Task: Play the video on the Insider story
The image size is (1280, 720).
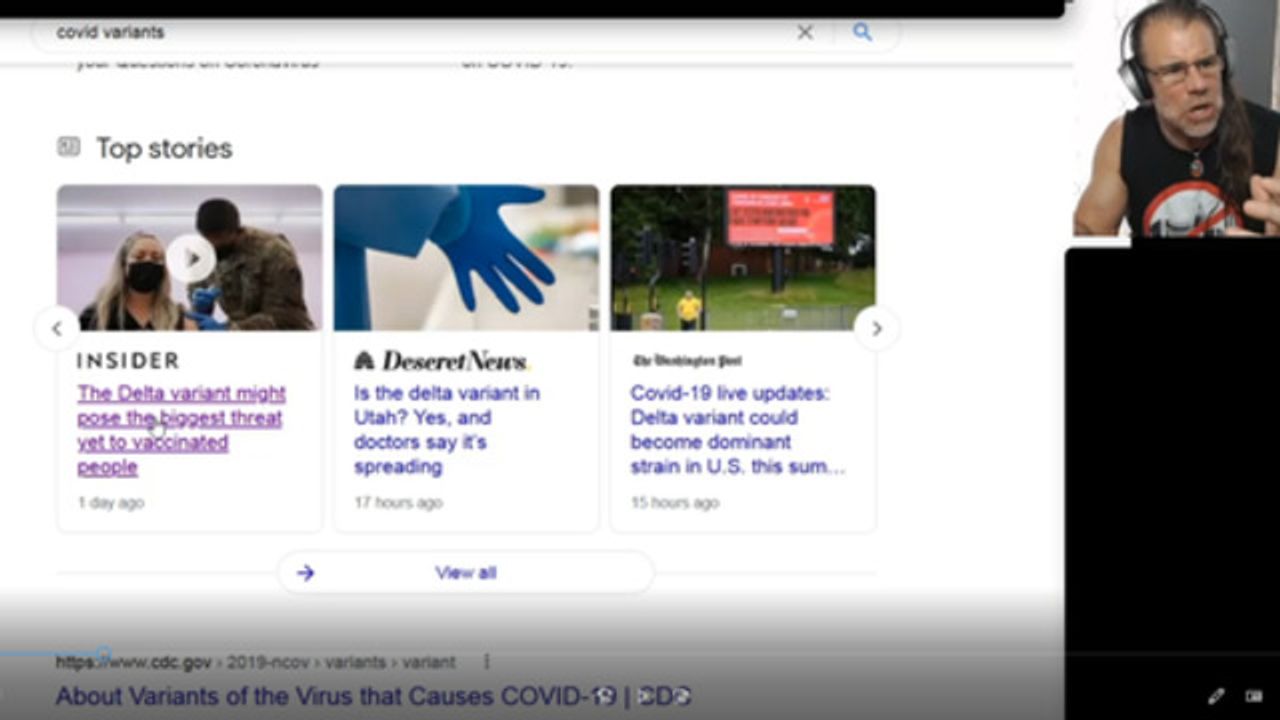Action: click(190, 259)
